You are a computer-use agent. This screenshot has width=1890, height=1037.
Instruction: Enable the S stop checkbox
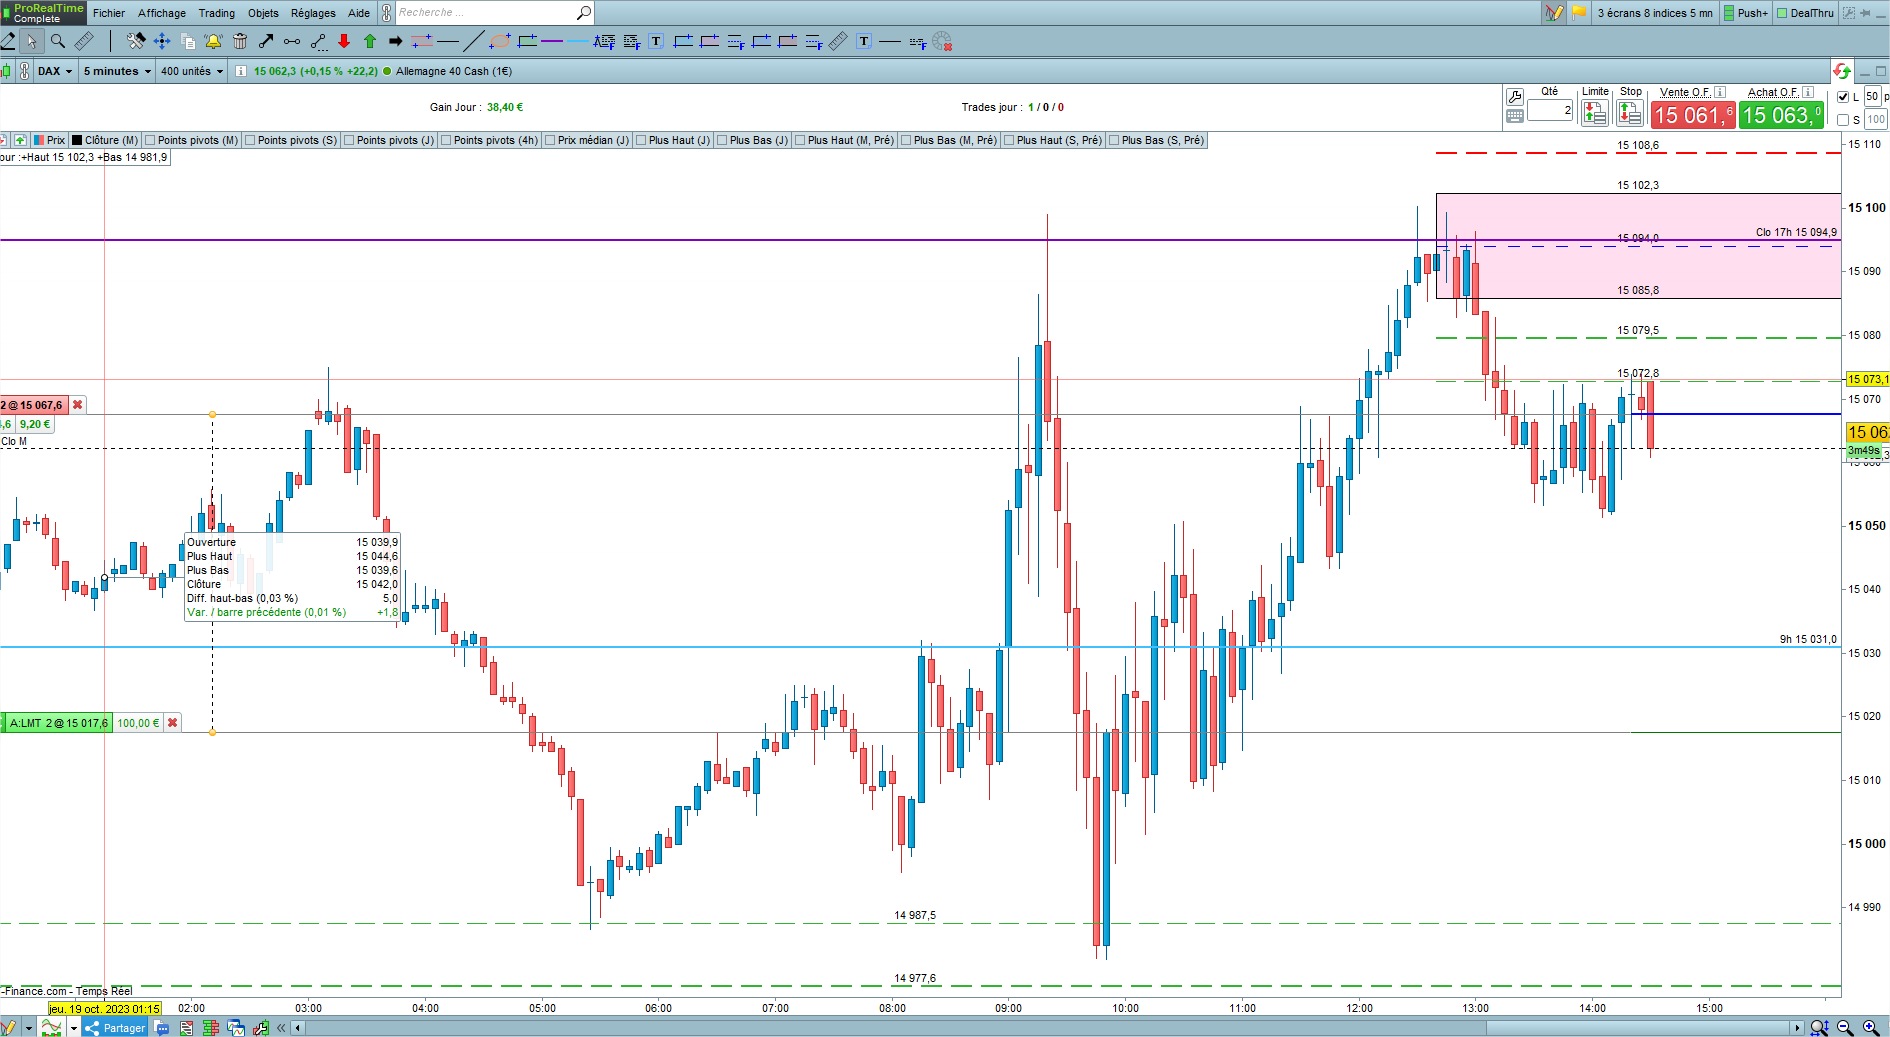click(x=1844, y=120)
